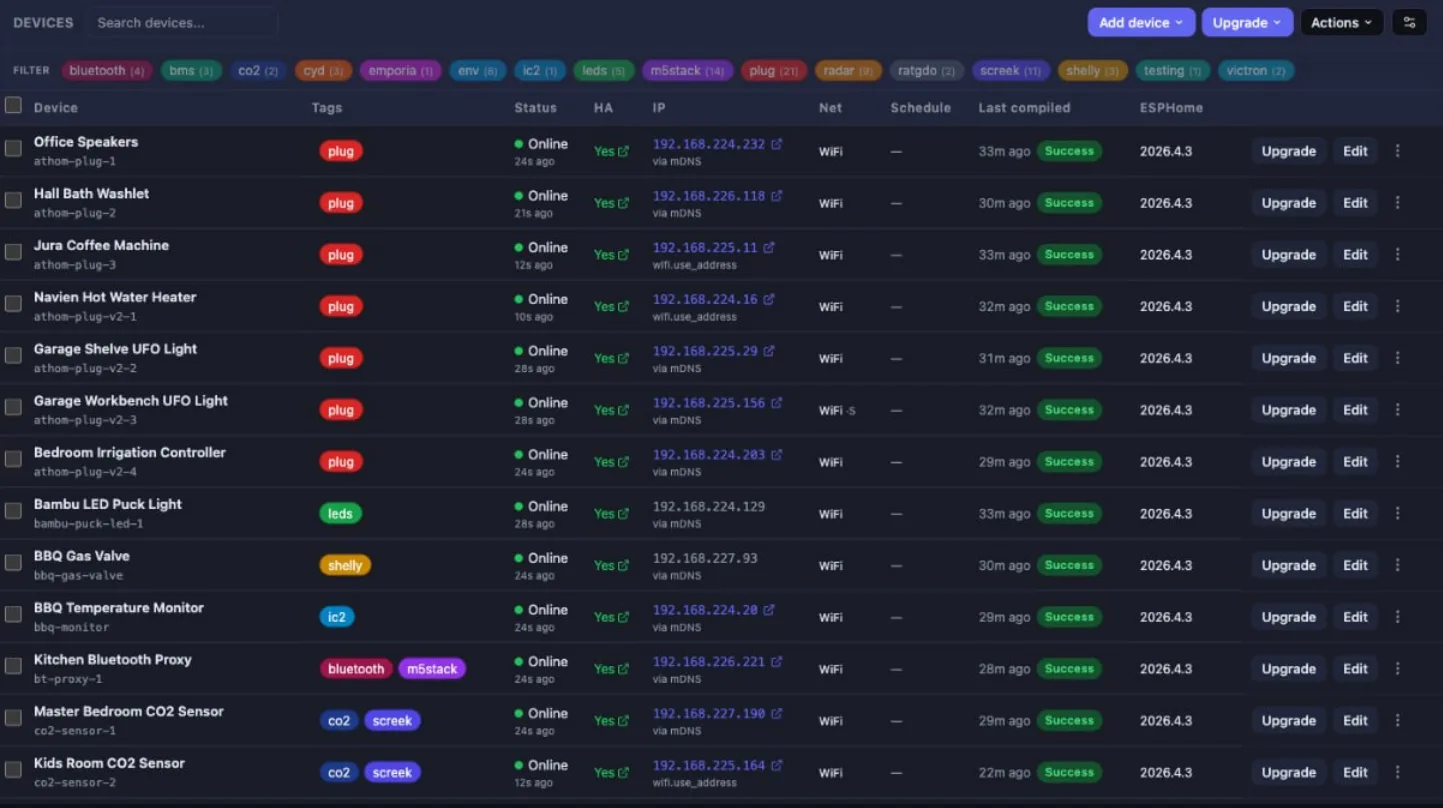This screenshot has height=808, width=1443.
Task: Open kebab menu for Master Bedroom CO2 Sensor
Action: point(1398,720)
